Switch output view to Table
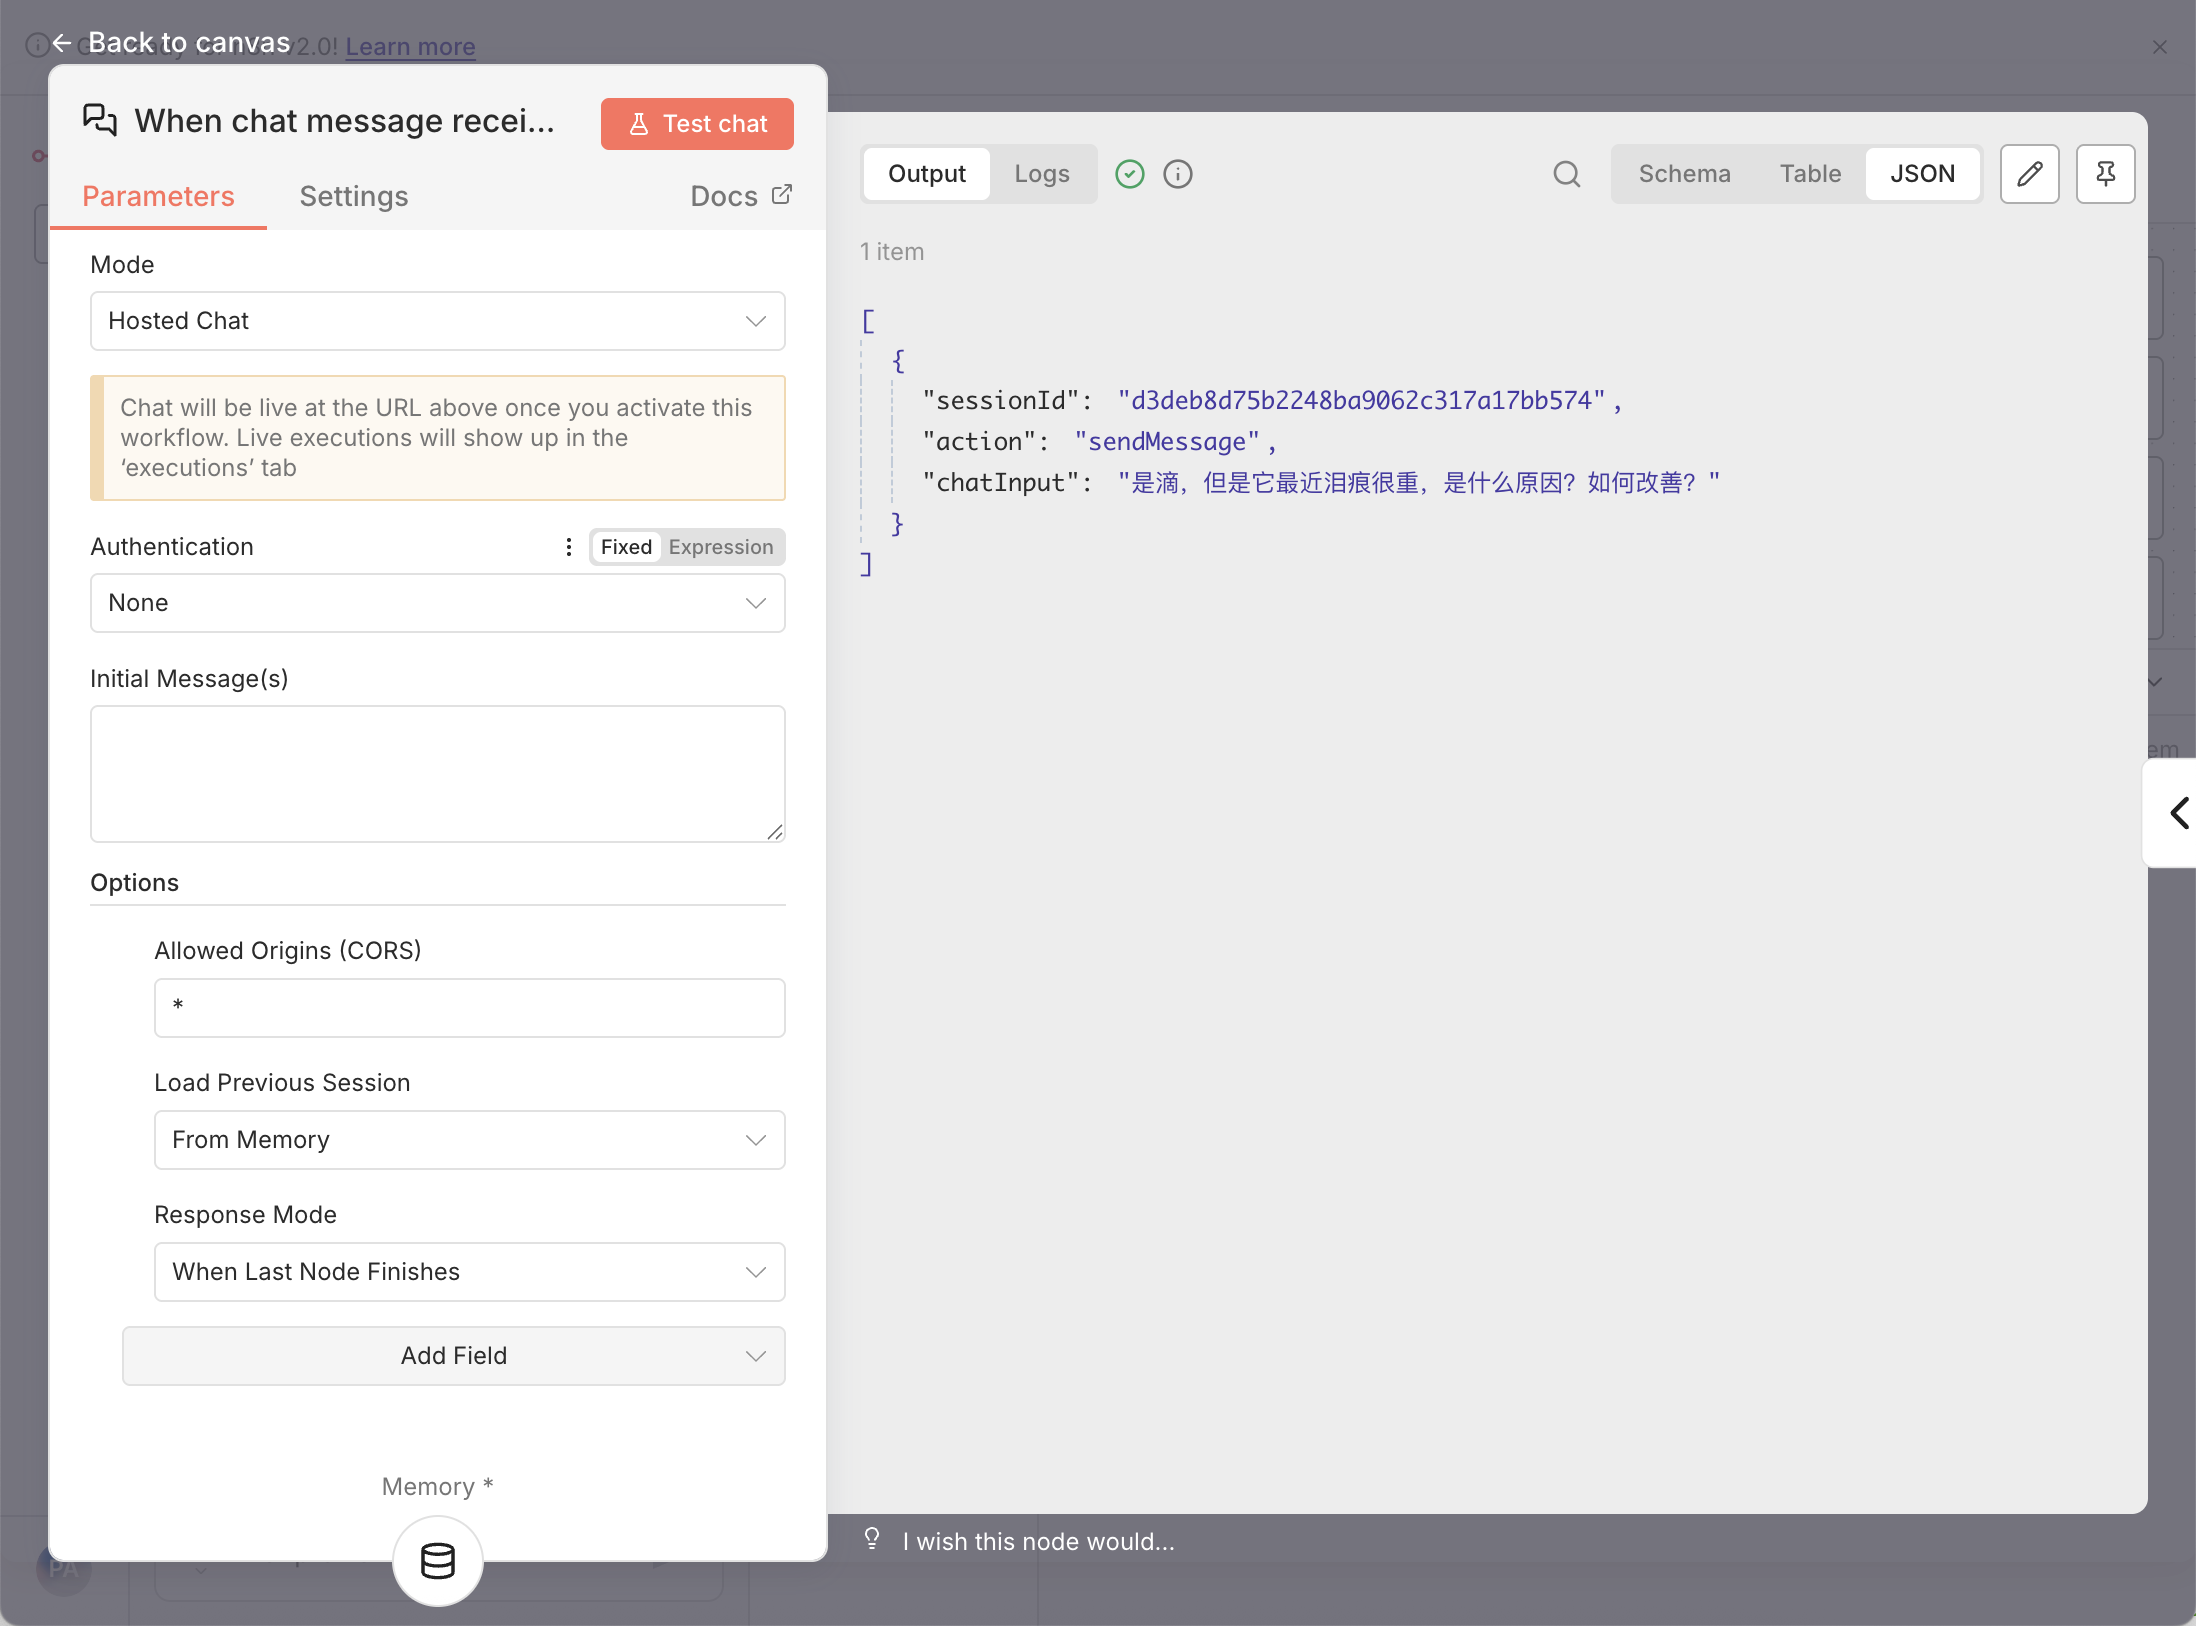This screenshot has height=1626, width=2196. tap(1809, 174)
